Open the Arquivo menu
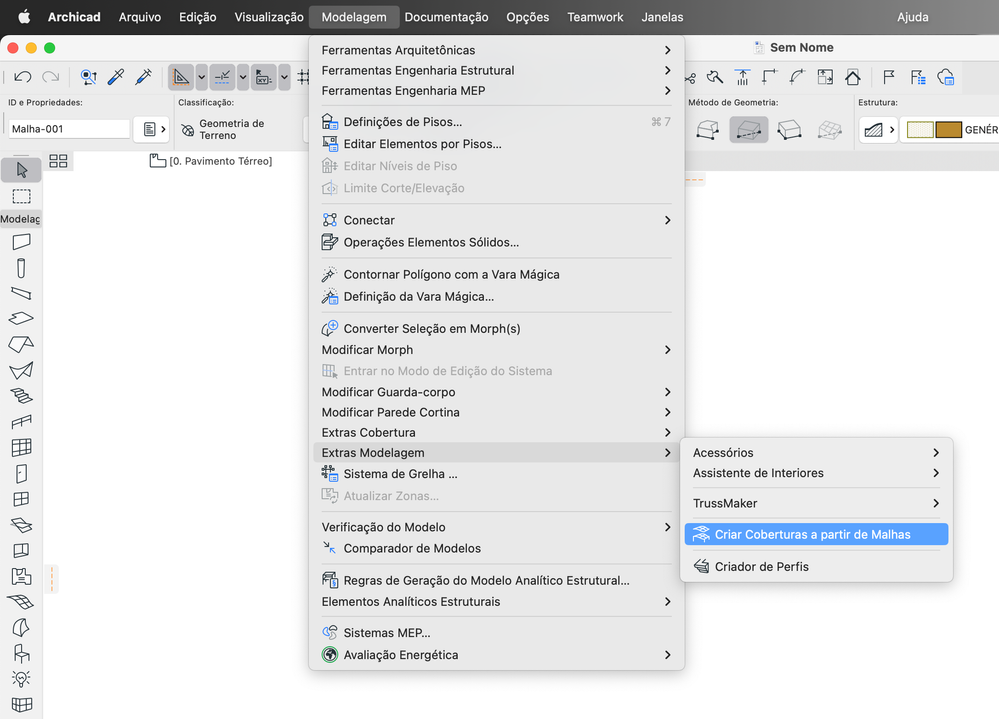Image resolution: width=999 pixels, height=719 pixels. coord(140,17)
